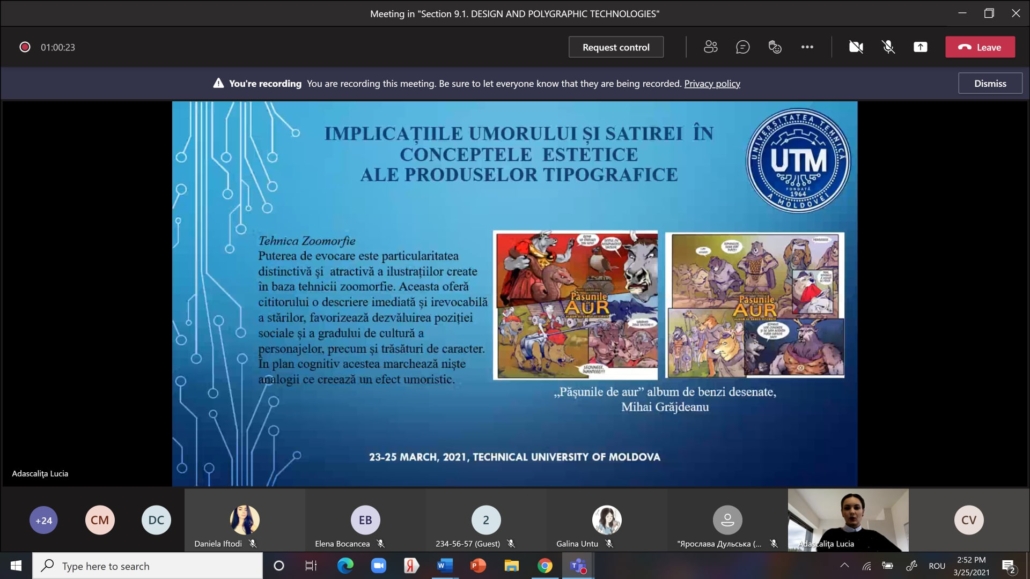Select participant DC avatar

coord(156,520)
